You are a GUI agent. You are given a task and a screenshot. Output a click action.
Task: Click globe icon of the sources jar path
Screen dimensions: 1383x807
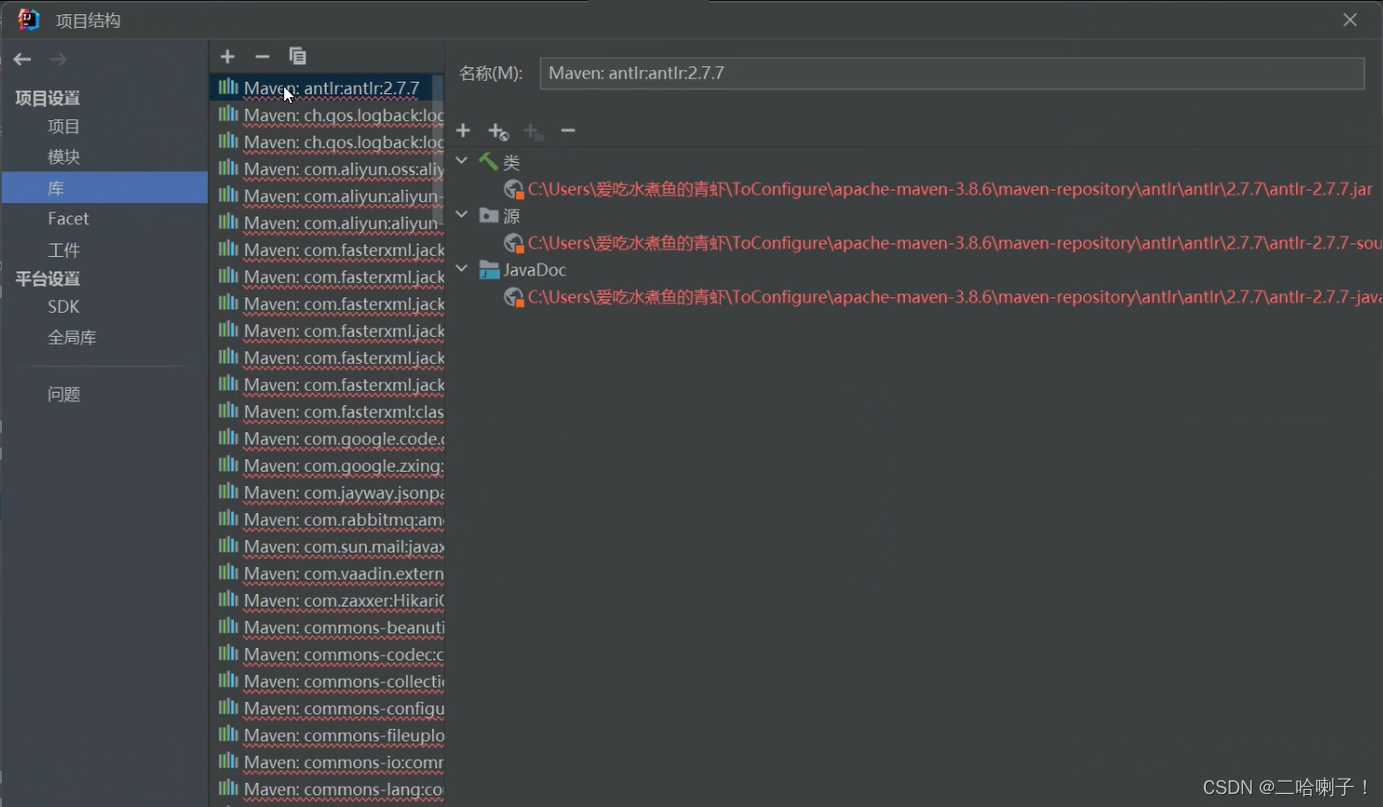(514, 243)
